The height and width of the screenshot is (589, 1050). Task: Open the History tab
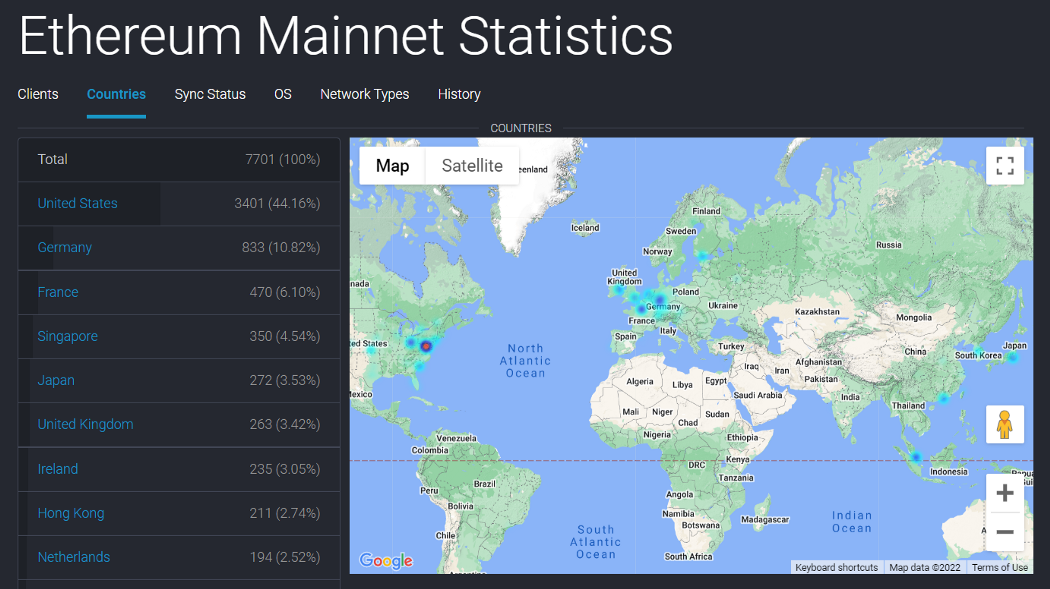click(459, 94)
